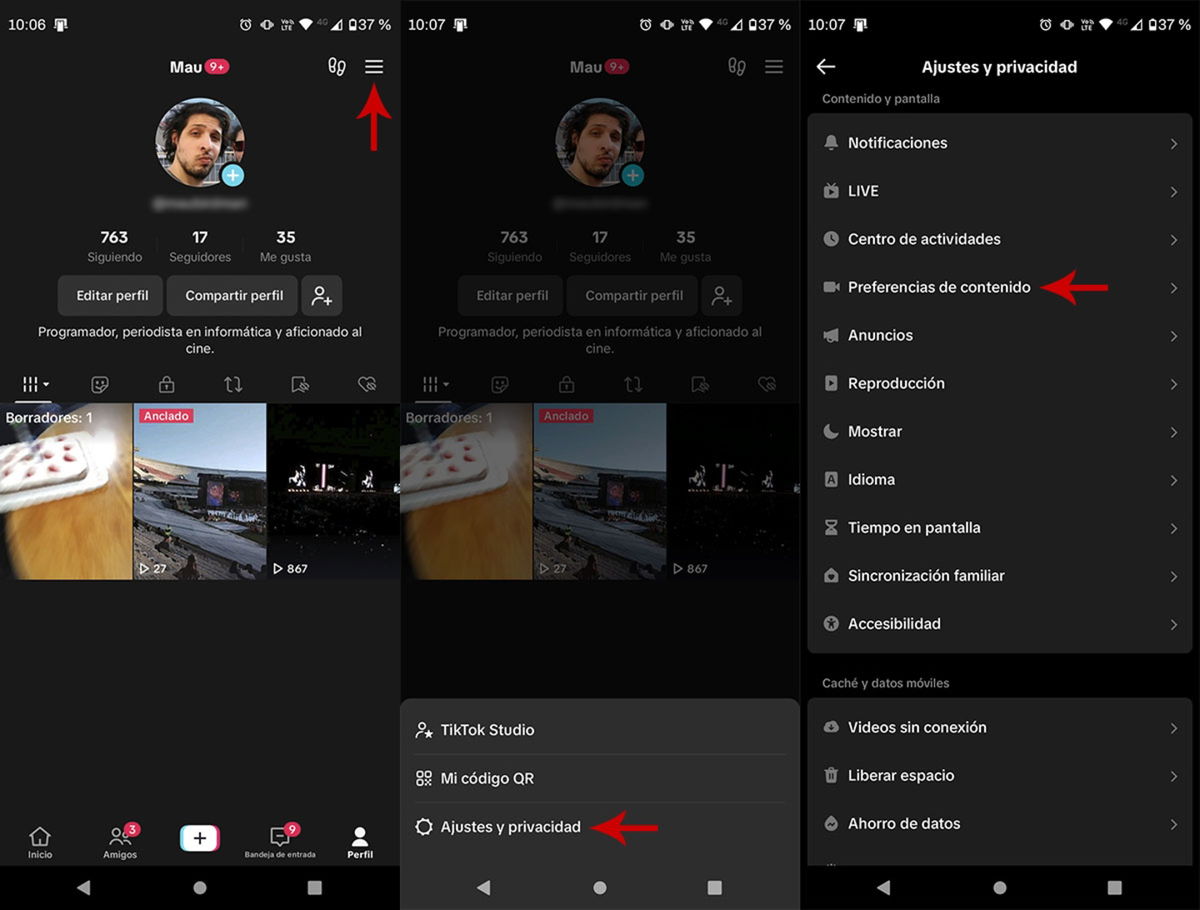
Task: Tap the chevron on the Anuncios row
Action: pos(1174,336)
